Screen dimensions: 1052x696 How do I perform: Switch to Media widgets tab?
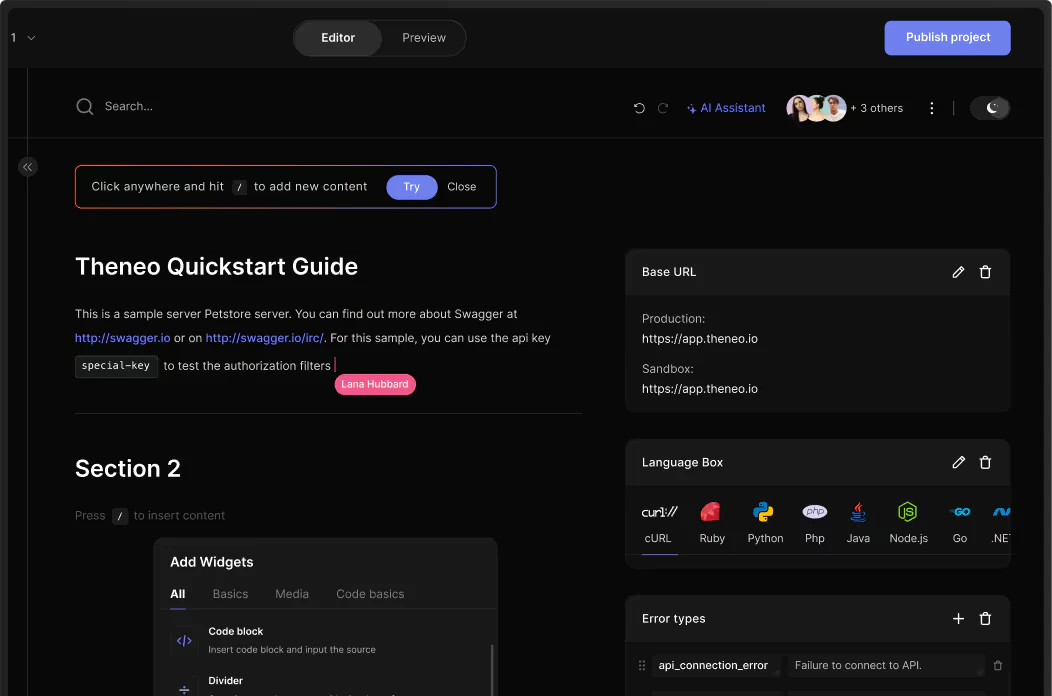pos(292,594)
